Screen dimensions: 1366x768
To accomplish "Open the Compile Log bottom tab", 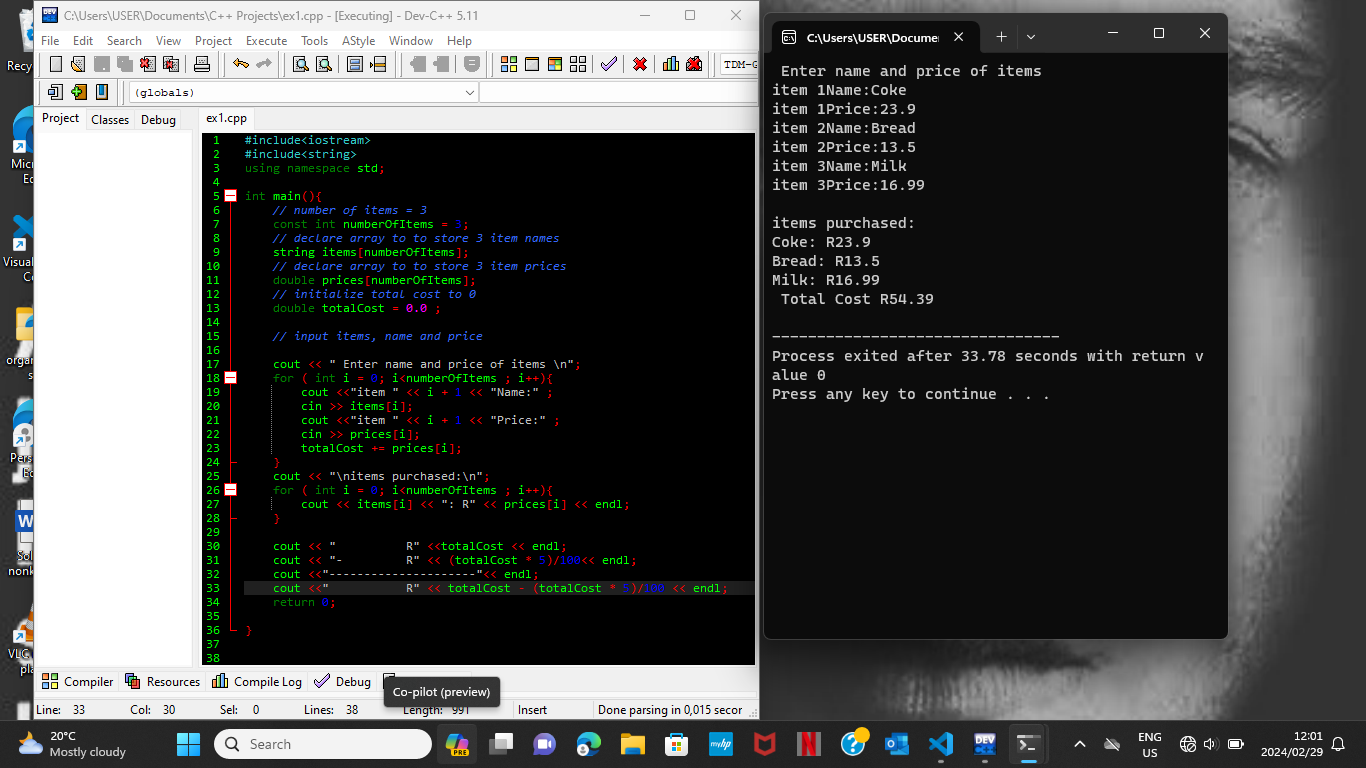I will tap(257, 681).
